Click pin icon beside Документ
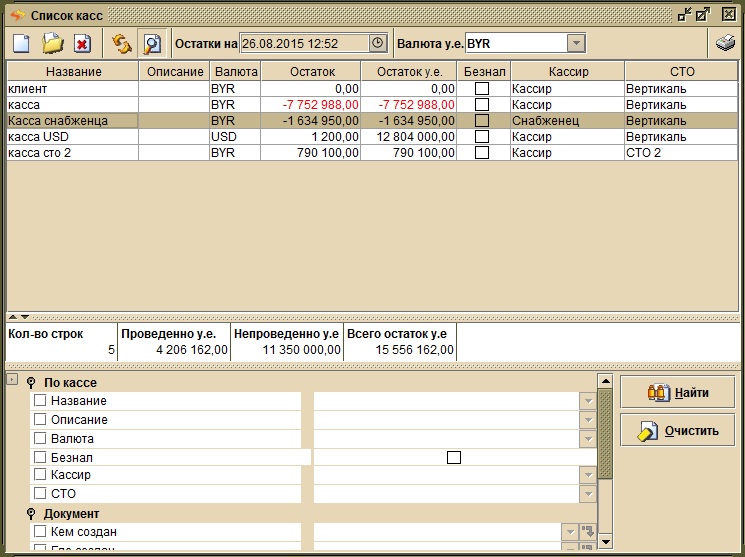The width and height of the screenshot is (745, 557). 31,514
